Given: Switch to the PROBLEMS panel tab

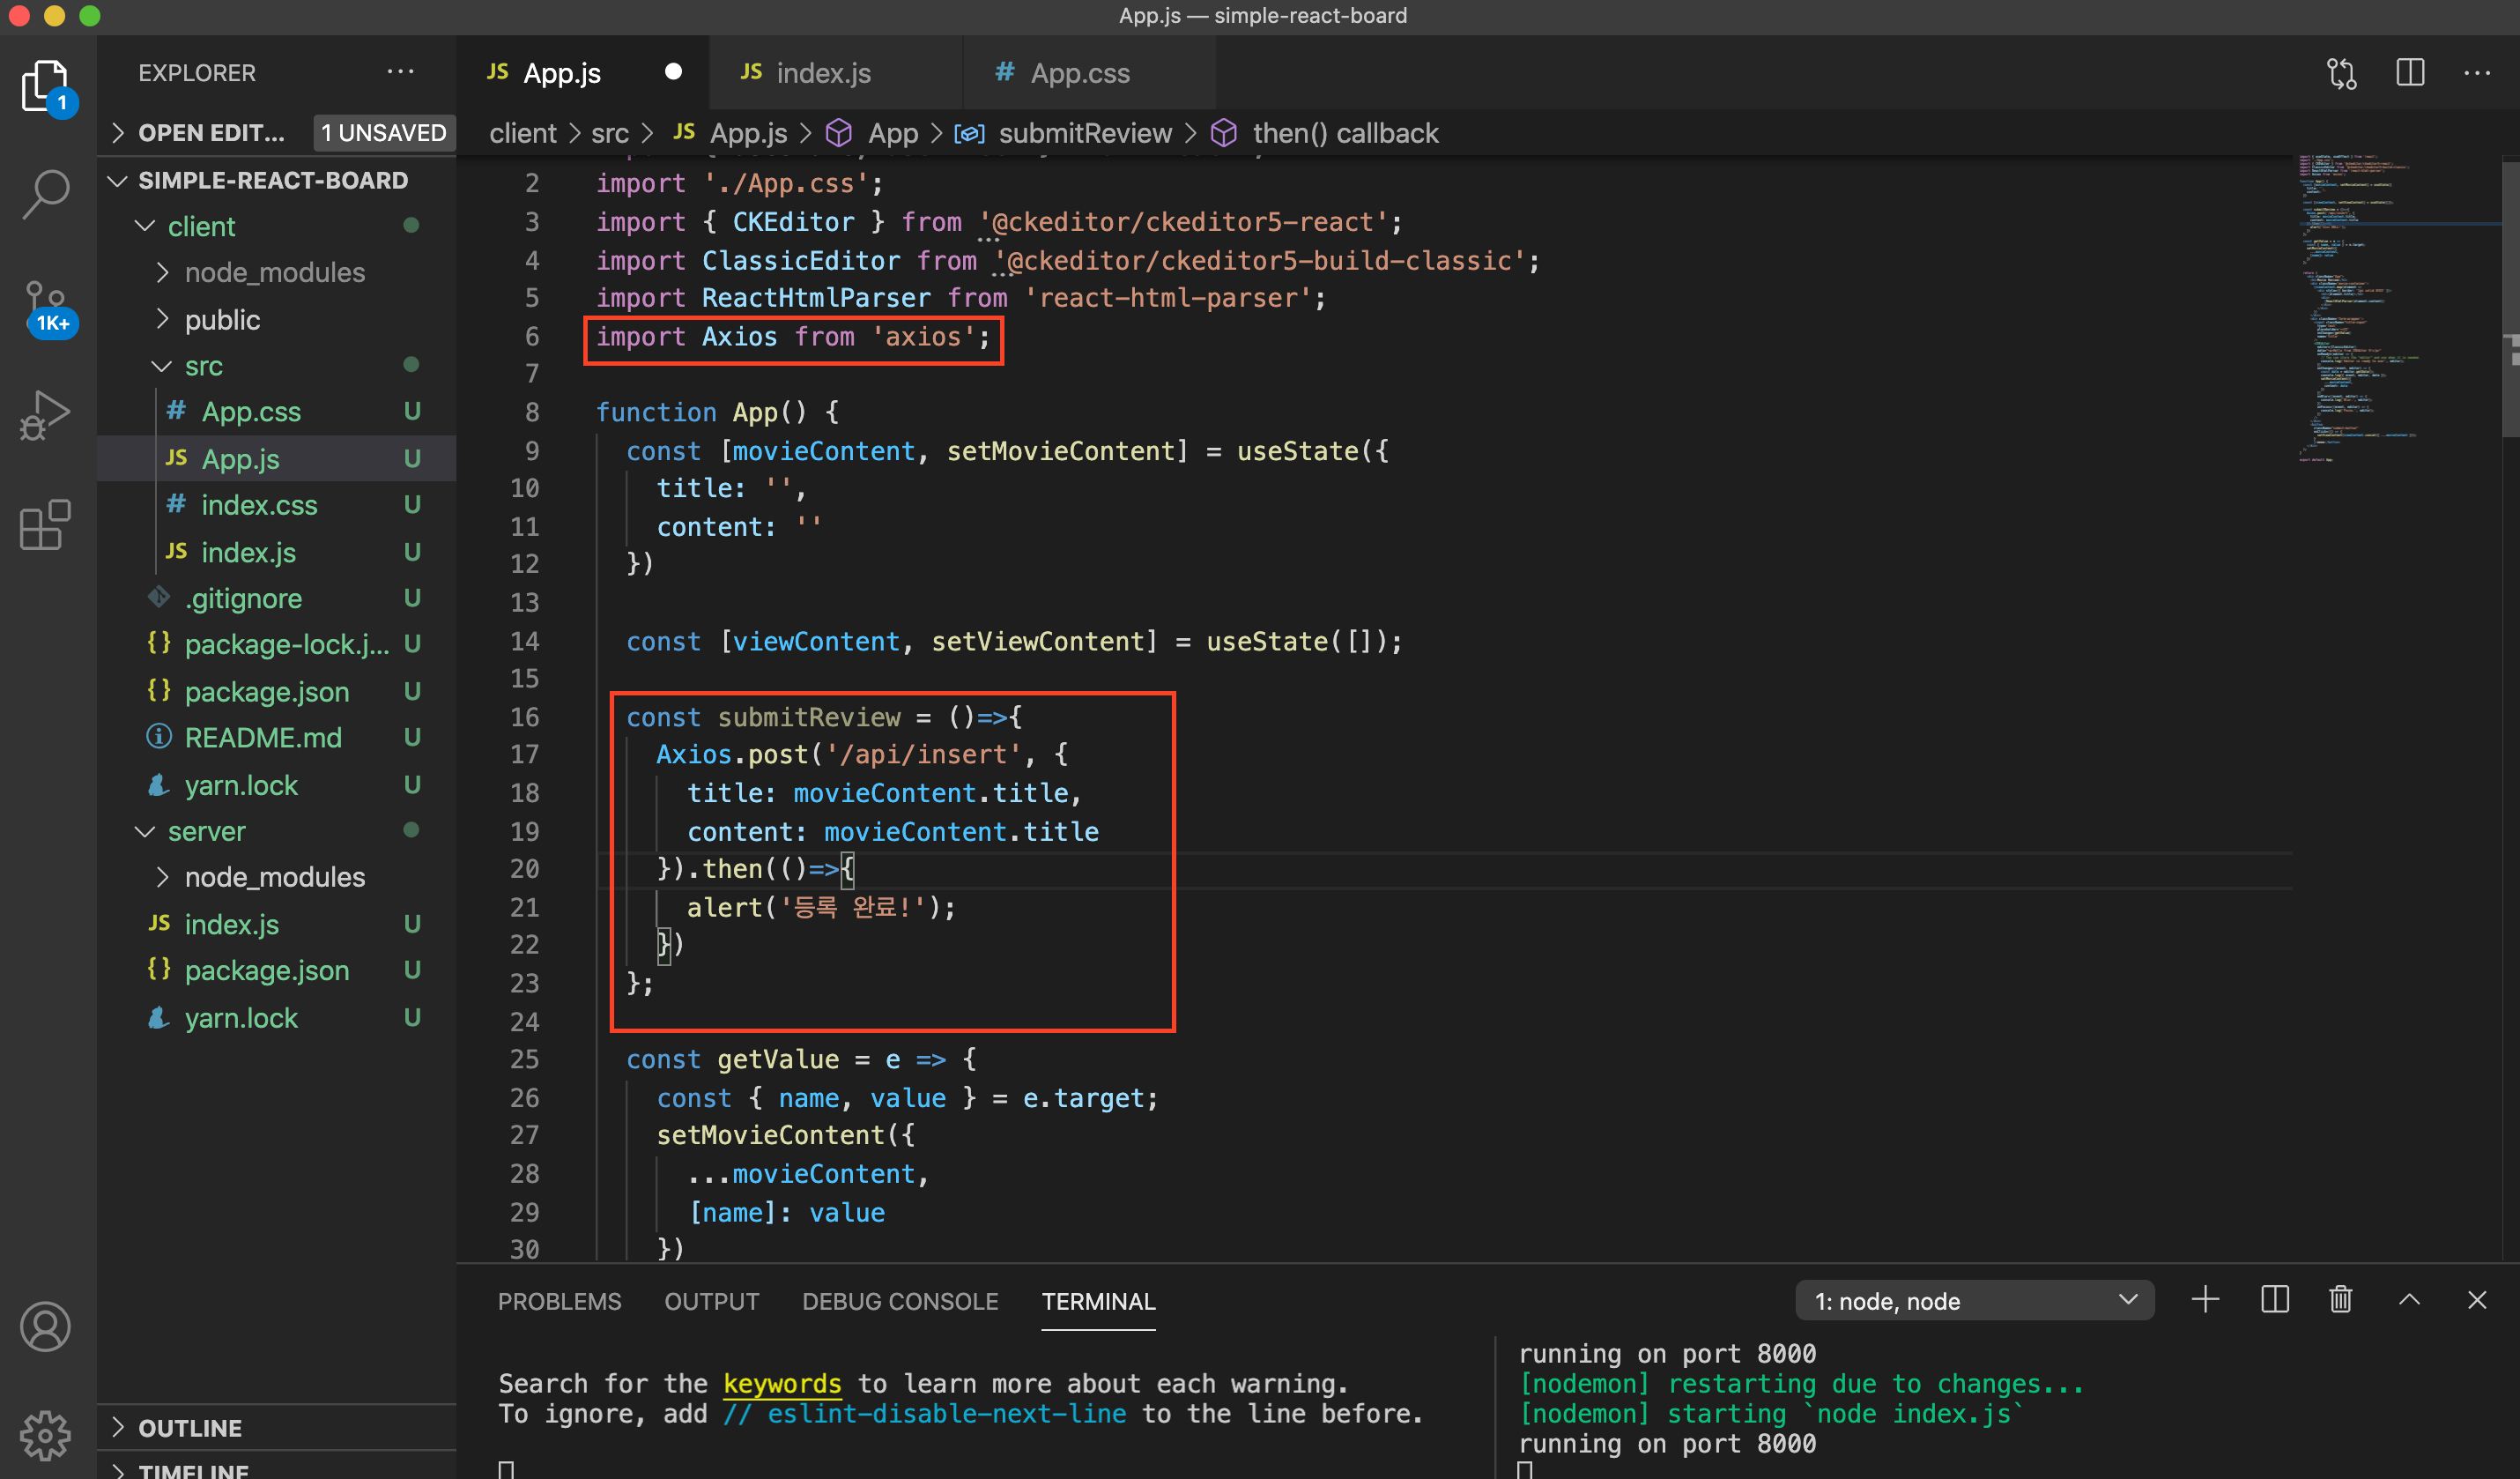Looking at the screenshot, I should (559, 1301).
